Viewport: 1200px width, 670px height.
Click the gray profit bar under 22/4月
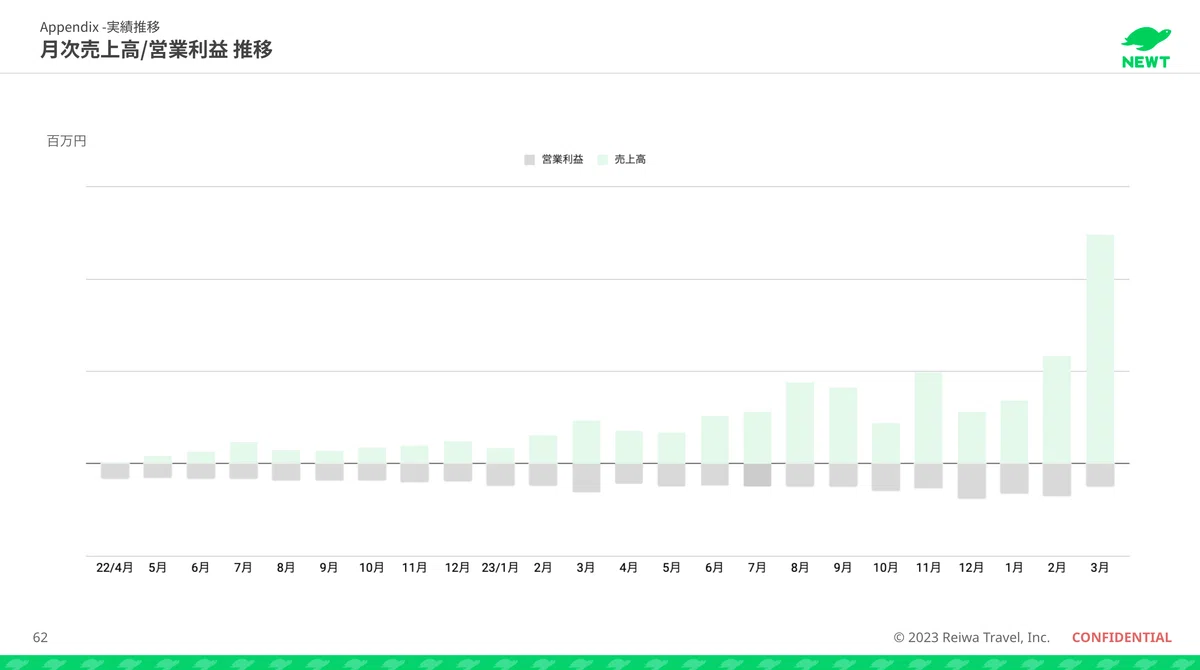pyautogui.click(x=115, y=471)
